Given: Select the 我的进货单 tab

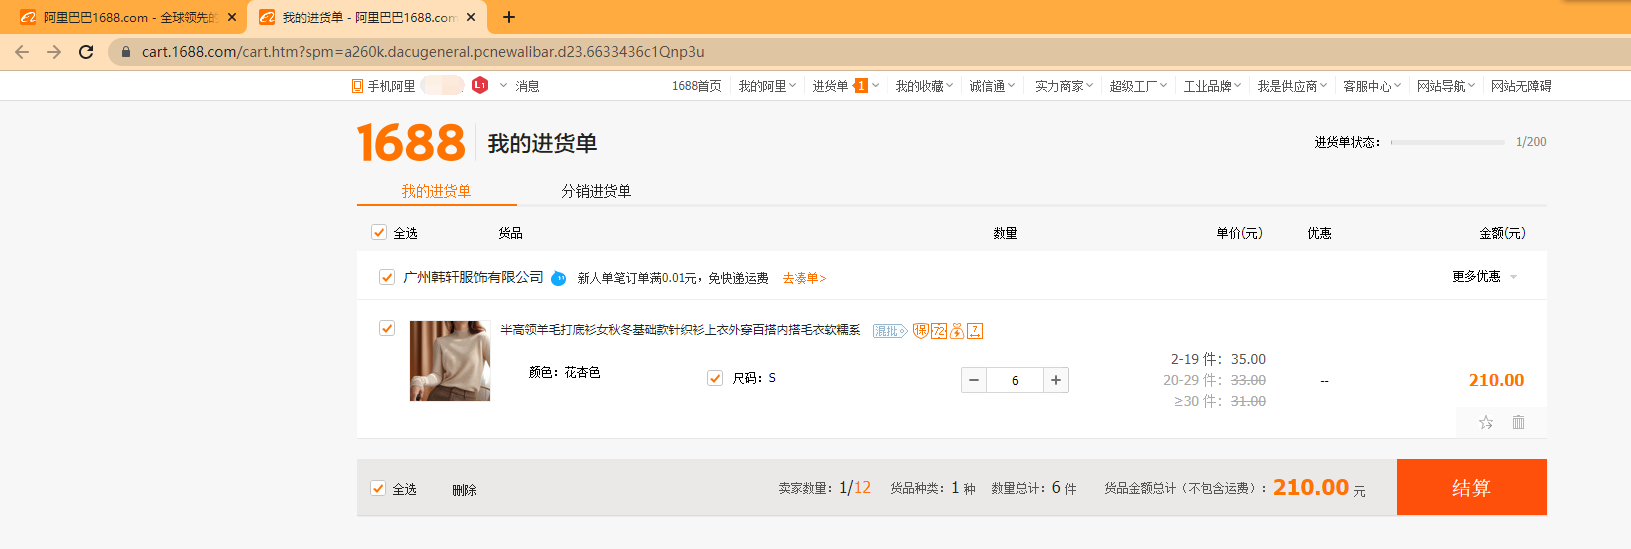Looking at the screenshot, I should click(x=436, y=191).
